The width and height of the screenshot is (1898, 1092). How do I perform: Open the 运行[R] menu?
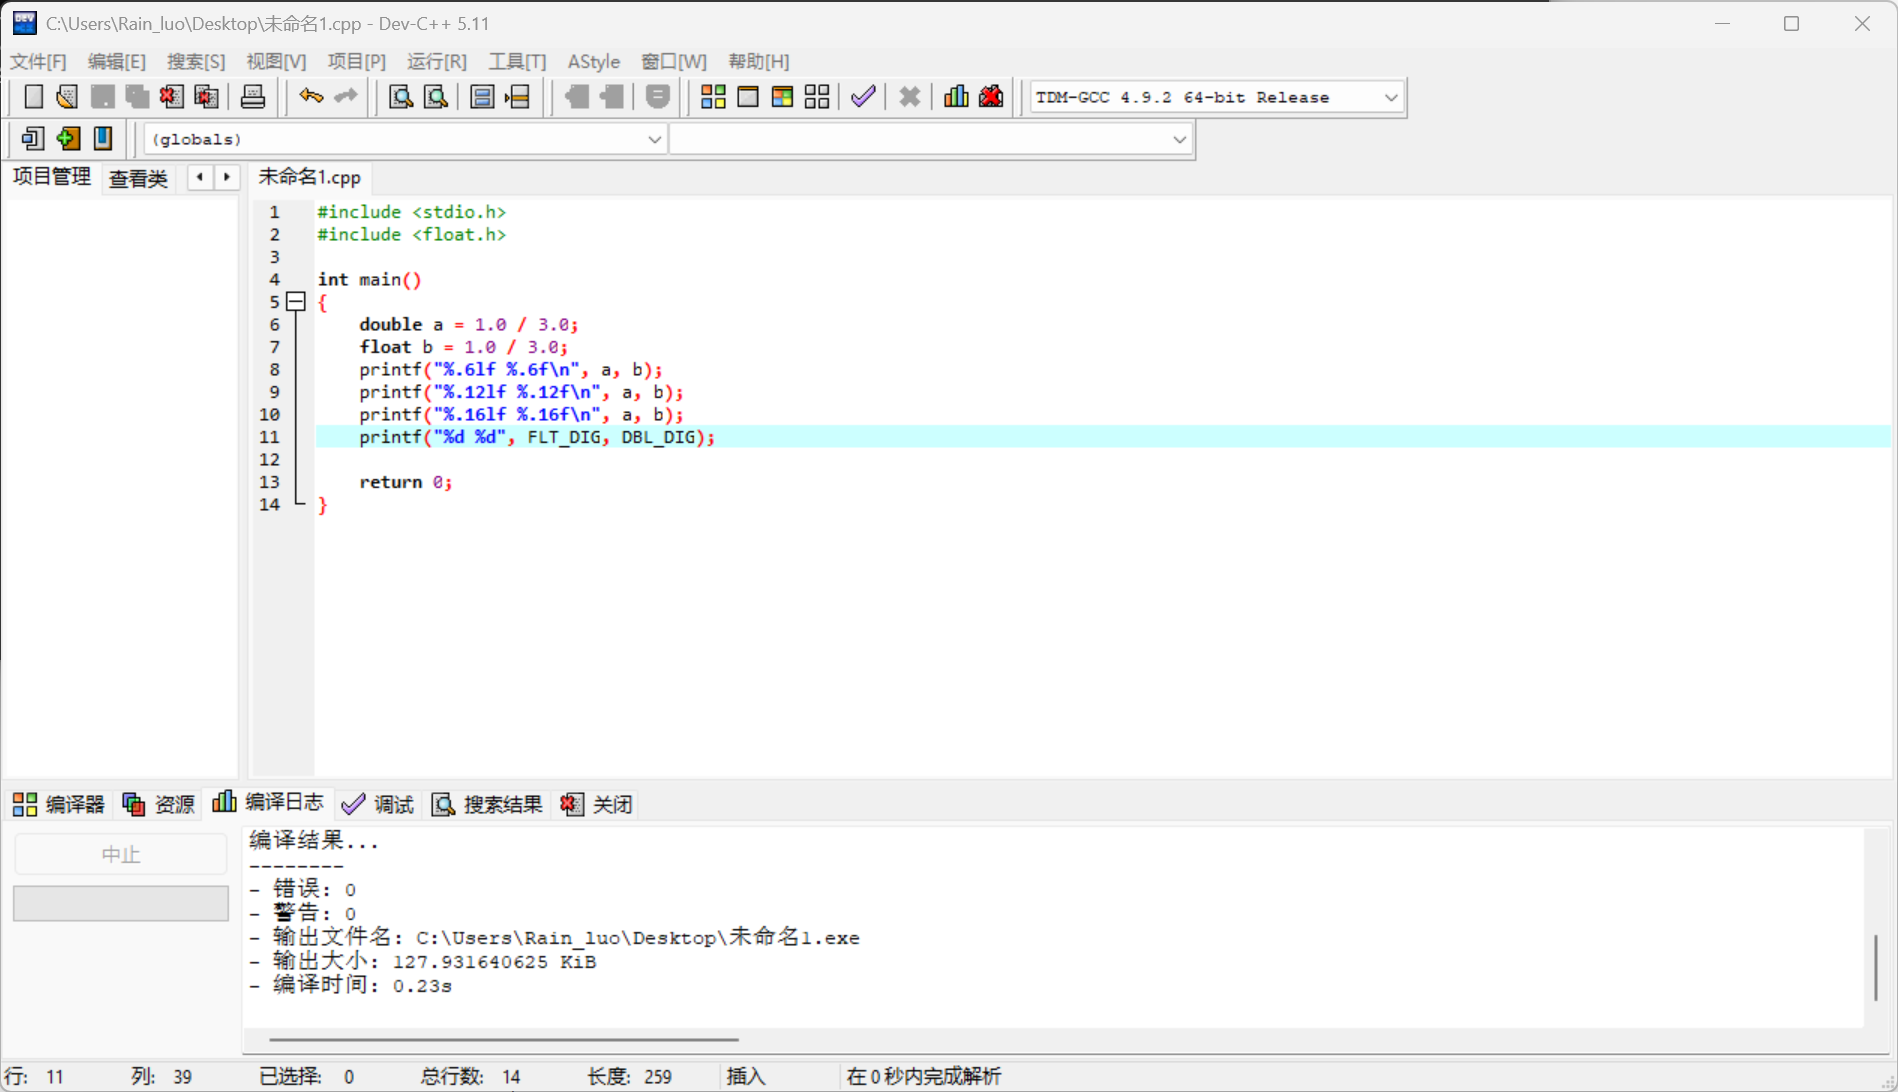tap(437, 61)
